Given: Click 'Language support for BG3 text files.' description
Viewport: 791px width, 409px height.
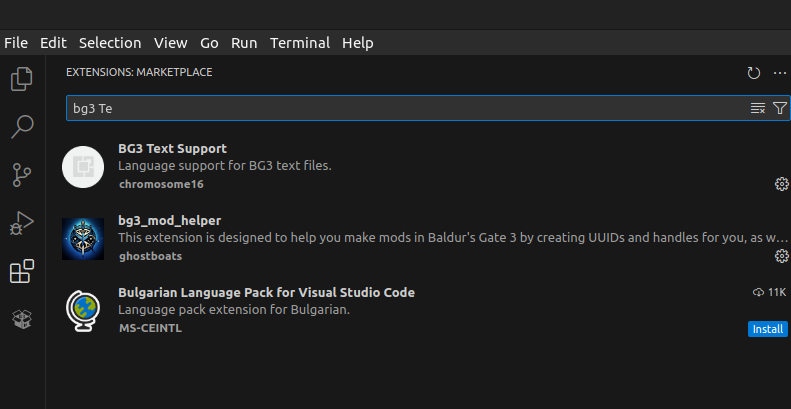Looking at the screenshot, I should (224, 166).
